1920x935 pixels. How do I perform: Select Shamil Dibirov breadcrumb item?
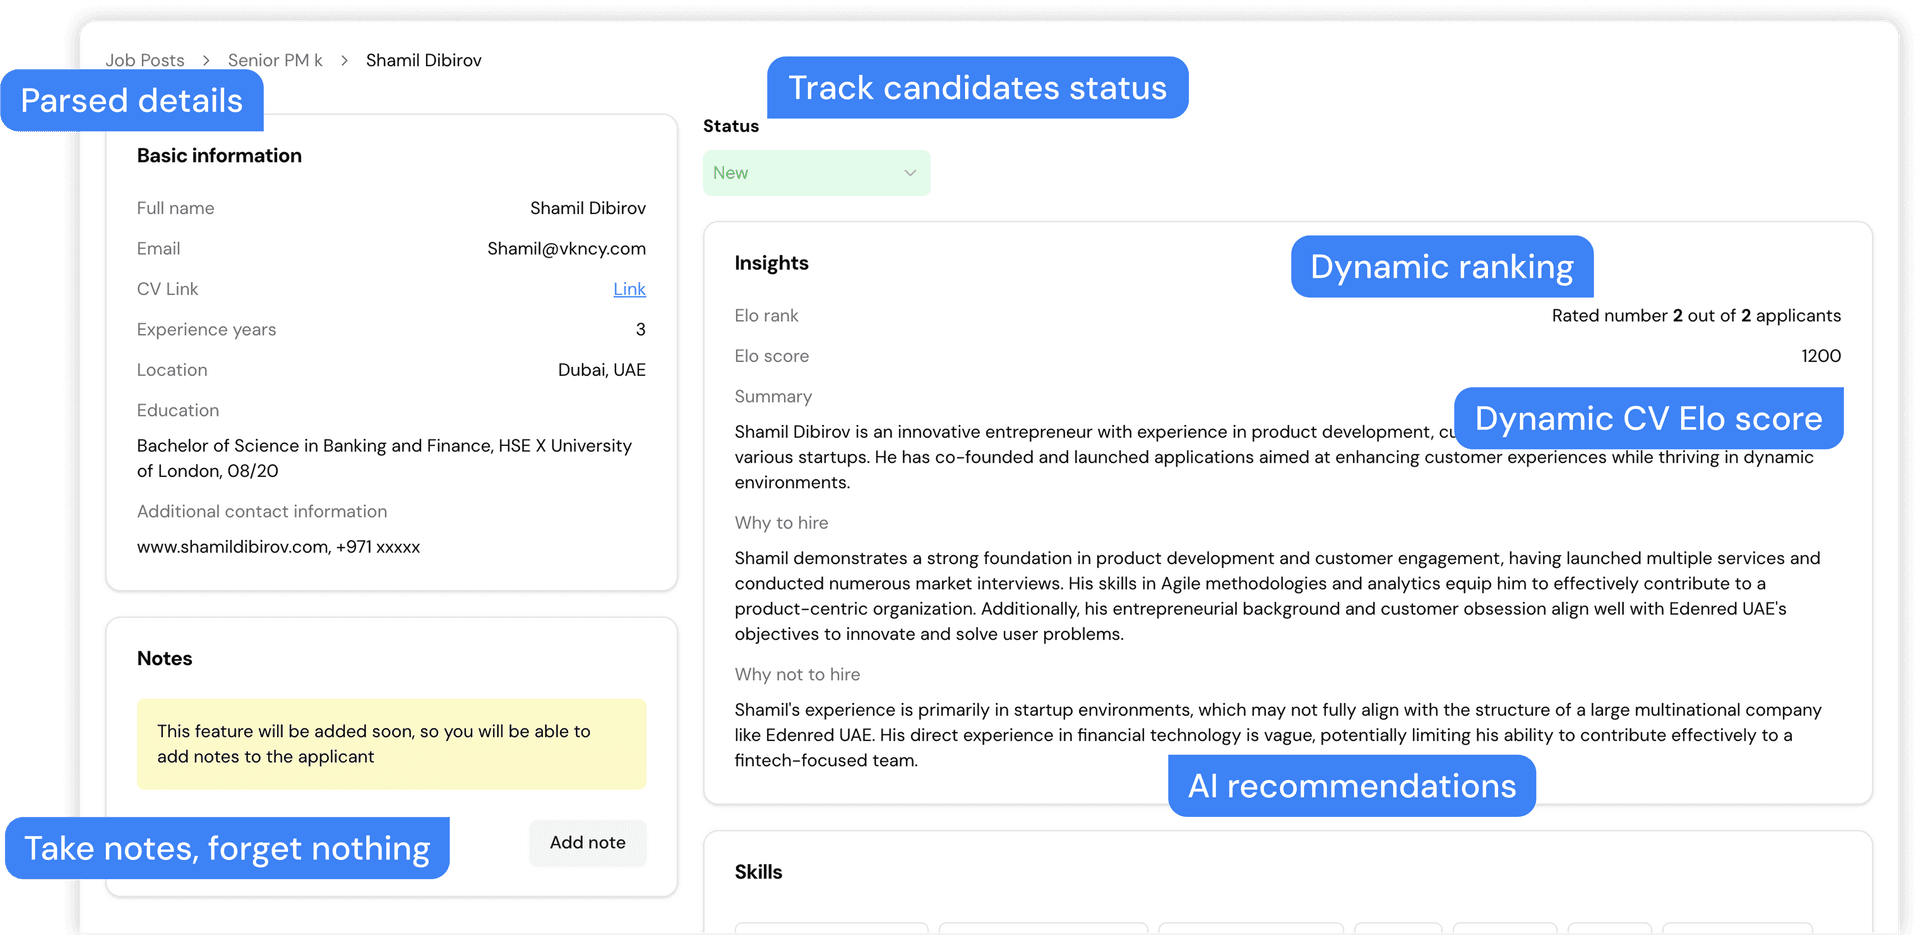[424, 60]
